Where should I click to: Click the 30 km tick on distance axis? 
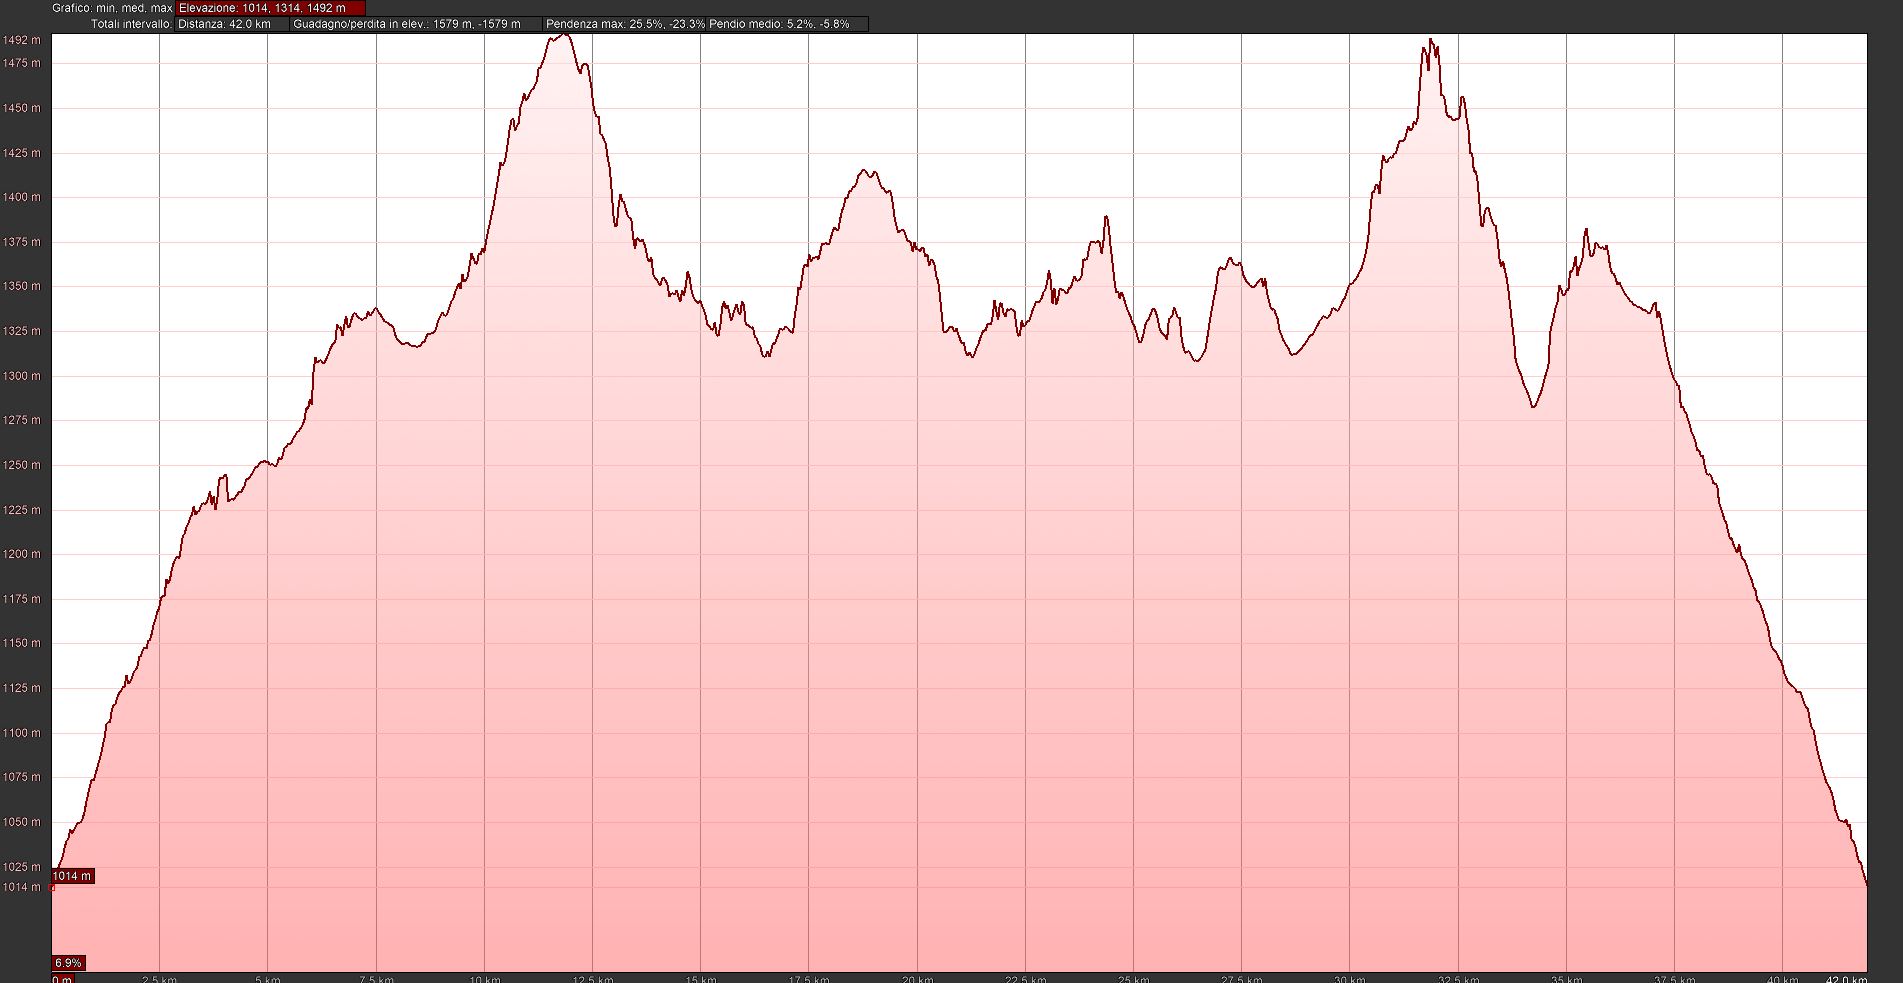coord(1350,979)
